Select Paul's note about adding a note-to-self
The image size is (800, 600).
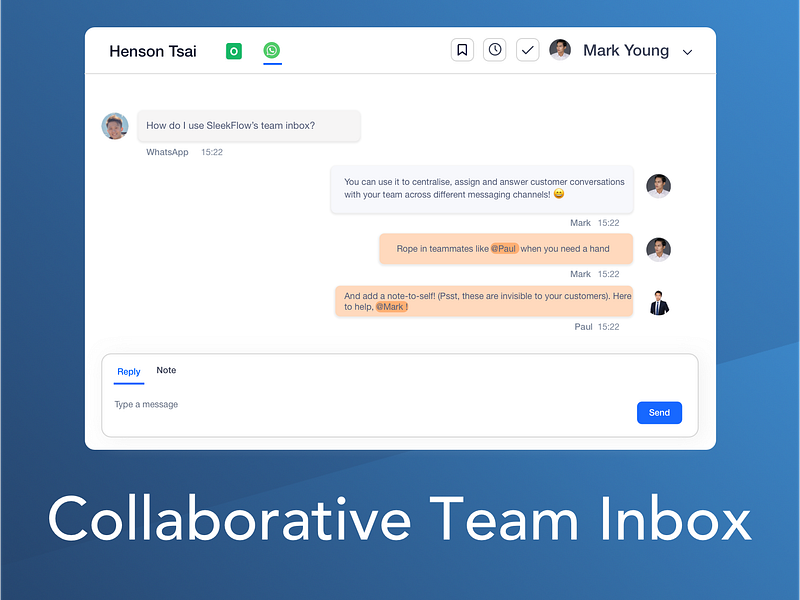coord(484,301)
